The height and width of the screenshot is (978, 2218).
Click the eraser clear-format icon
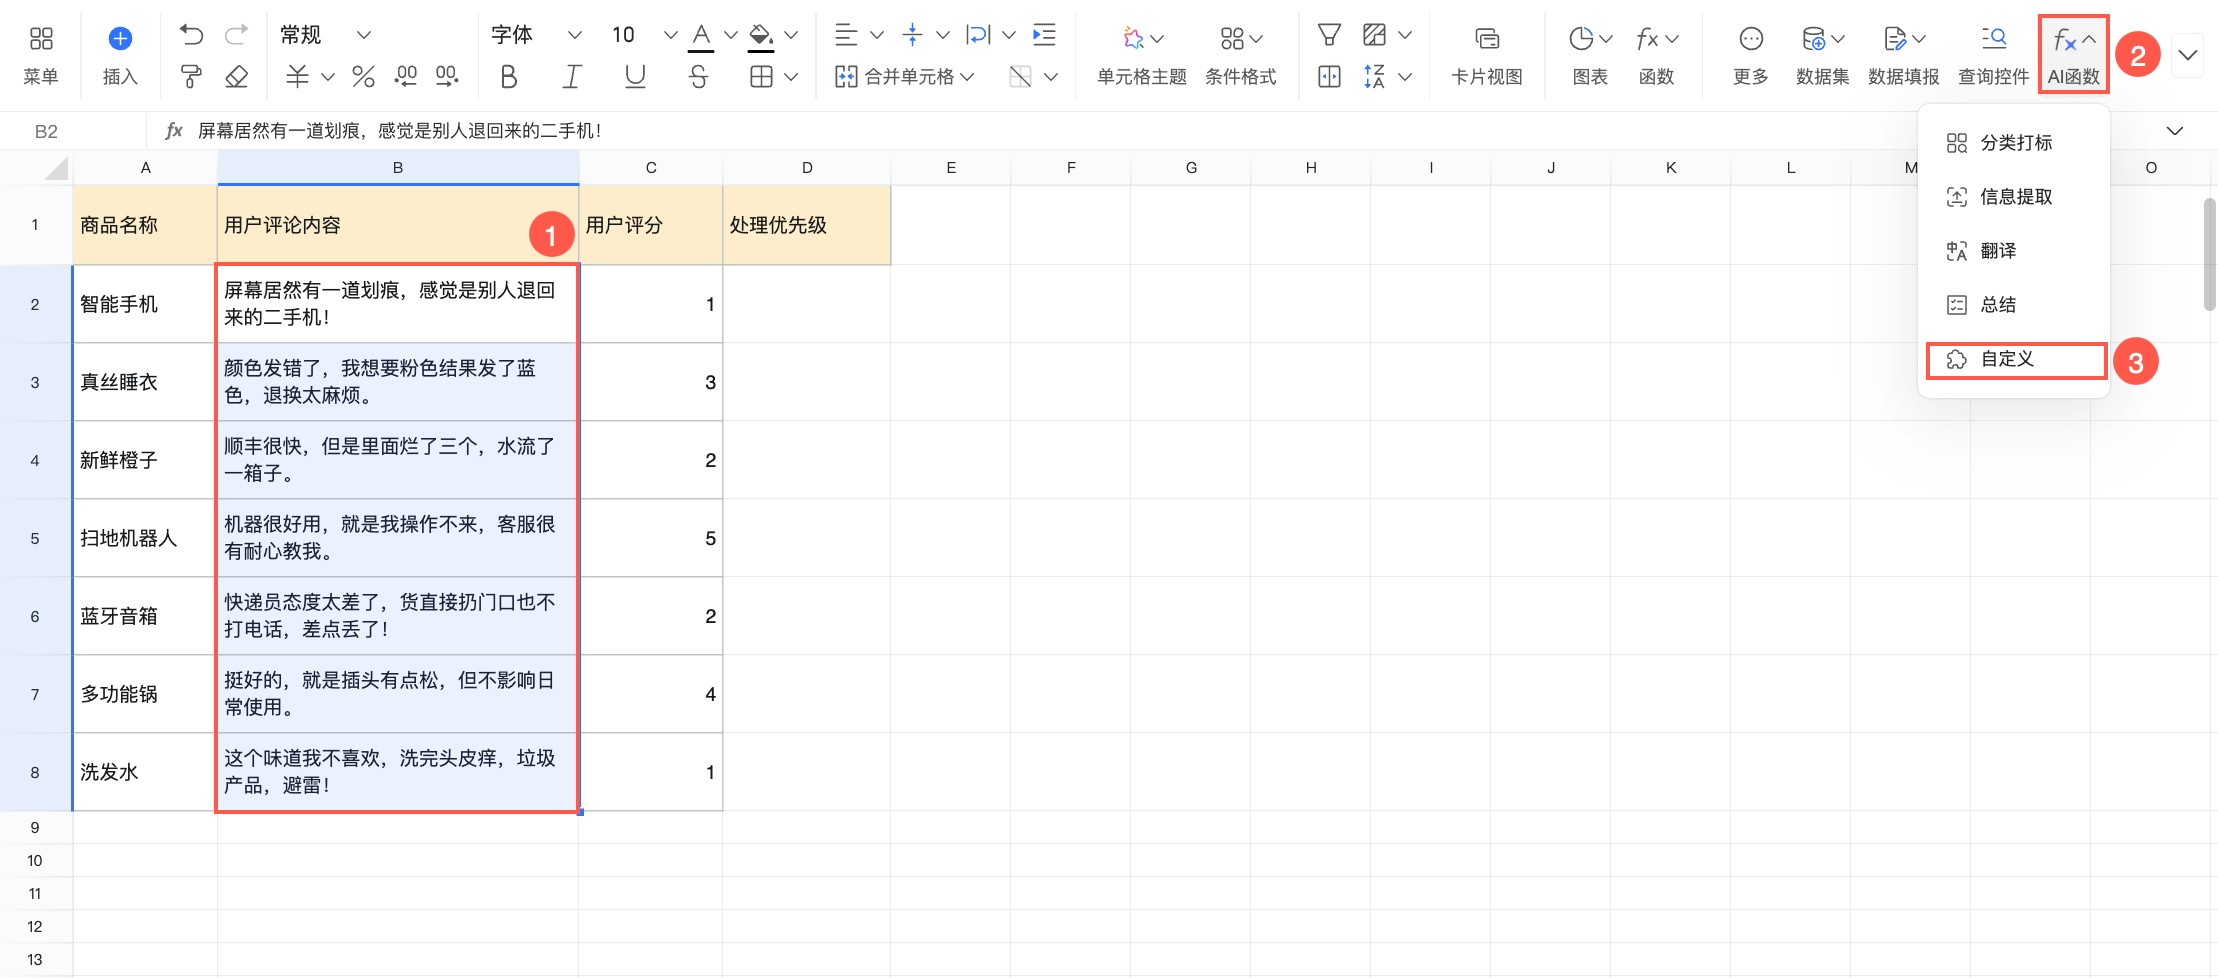tap(237, 76)
